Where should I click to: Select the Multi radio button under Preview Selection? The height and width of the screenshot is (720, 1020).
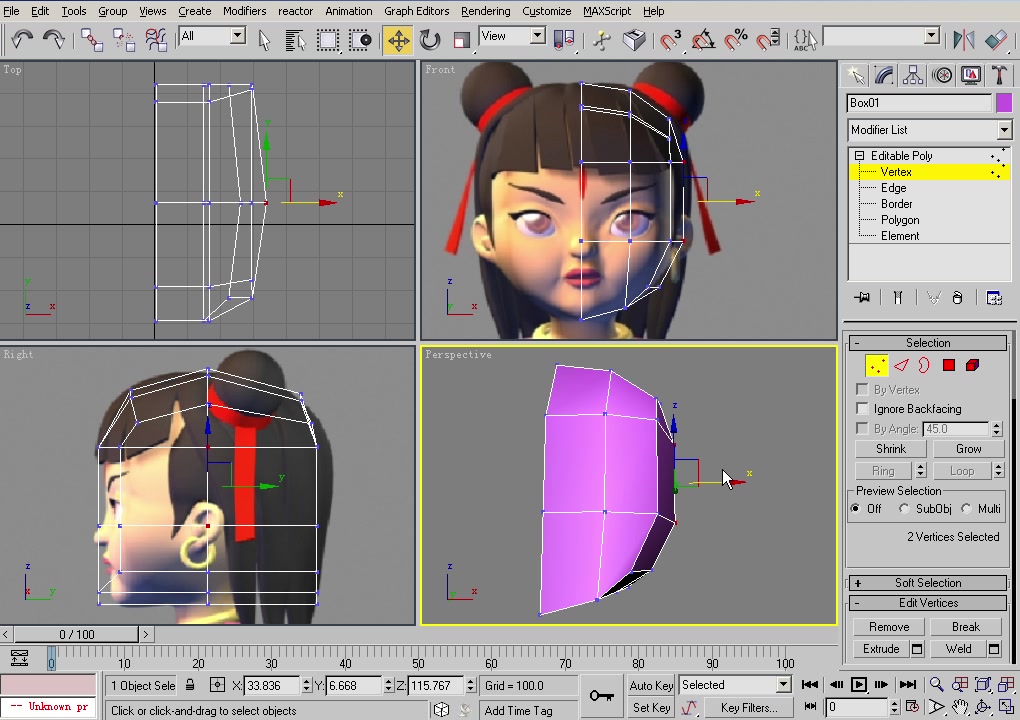pyautogui.click(x=966, y=508)
